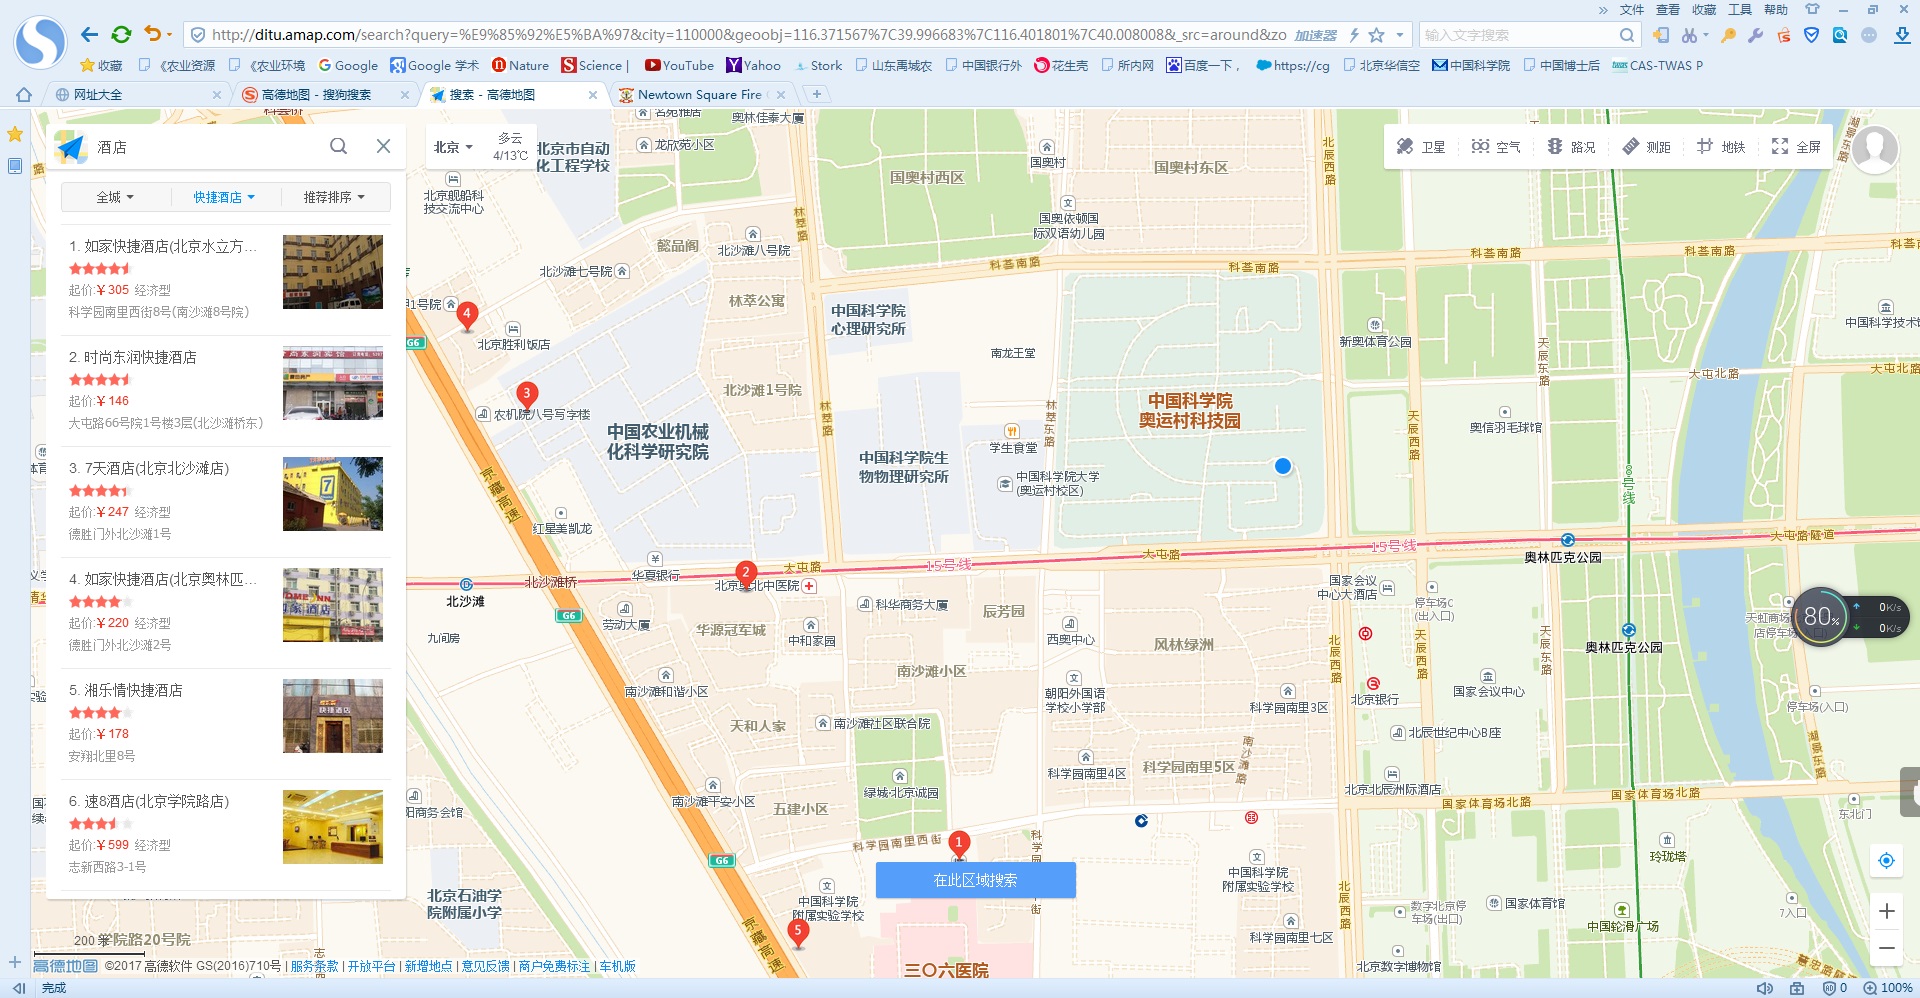This screenshot has height=998, width=1920.
Task: Switch to 高德地图 - 搜狗搜索 tab
Action: pyautogui.click(x=325, y=95)
